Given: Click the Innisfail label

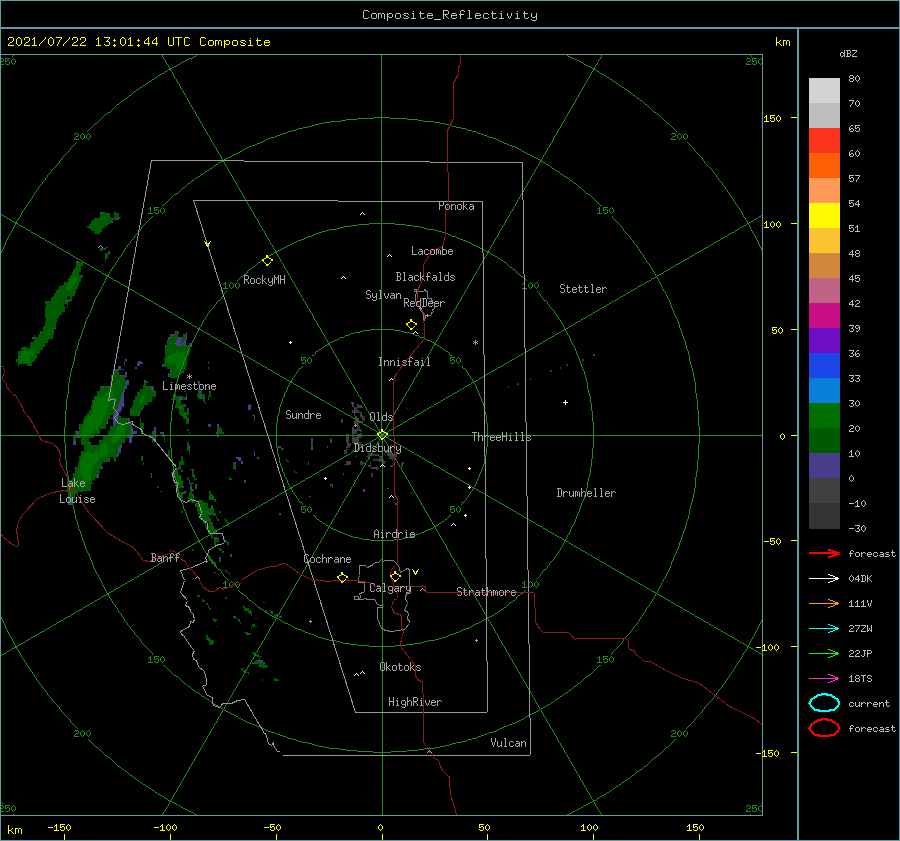Looking at the screenshot, I should coord(404,362).
